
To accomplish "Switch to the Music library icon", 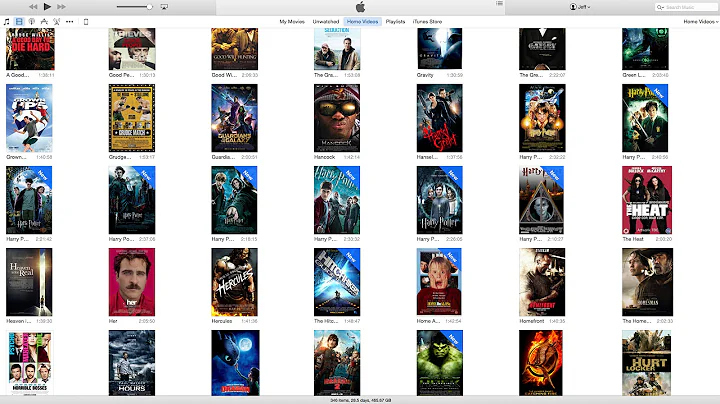I will pos(6,22).
